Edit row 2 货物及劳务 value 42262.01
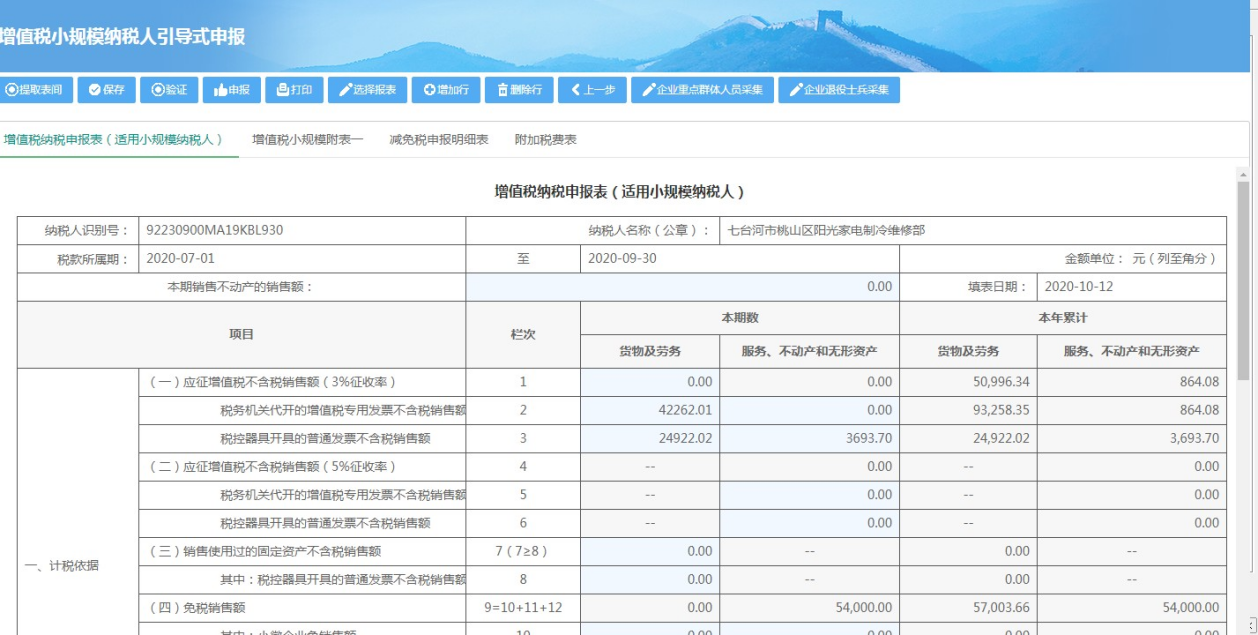1258x635 pixels. (650, 410)
